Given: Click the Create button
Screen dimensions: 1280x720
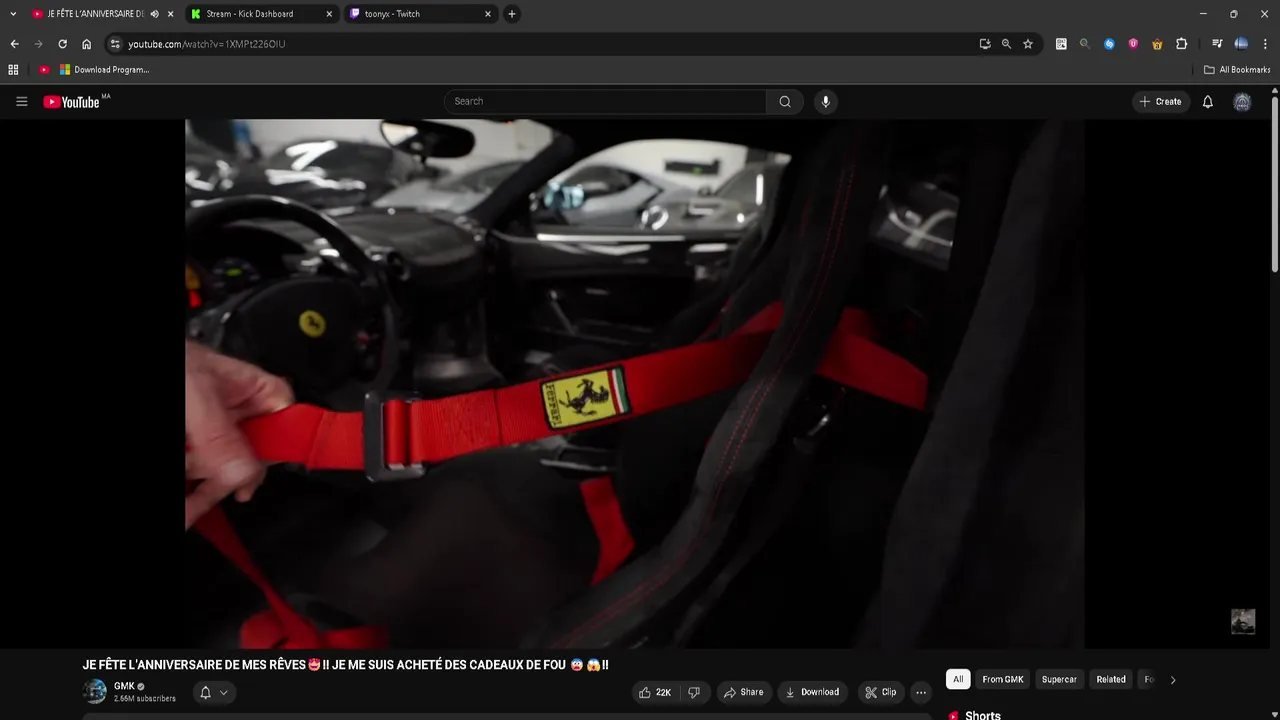Looking at the screenshot, I should pyautogui.click(x=1161, y=101).
